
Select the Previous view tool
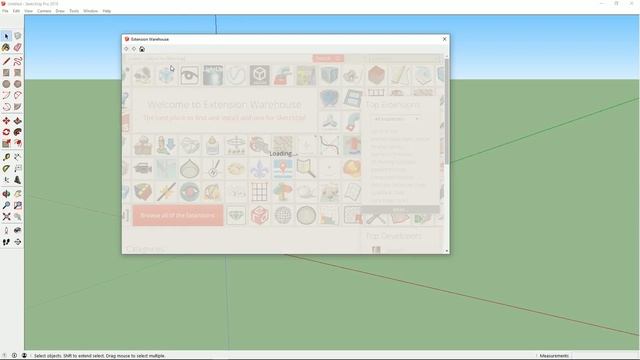pos(18,217)
